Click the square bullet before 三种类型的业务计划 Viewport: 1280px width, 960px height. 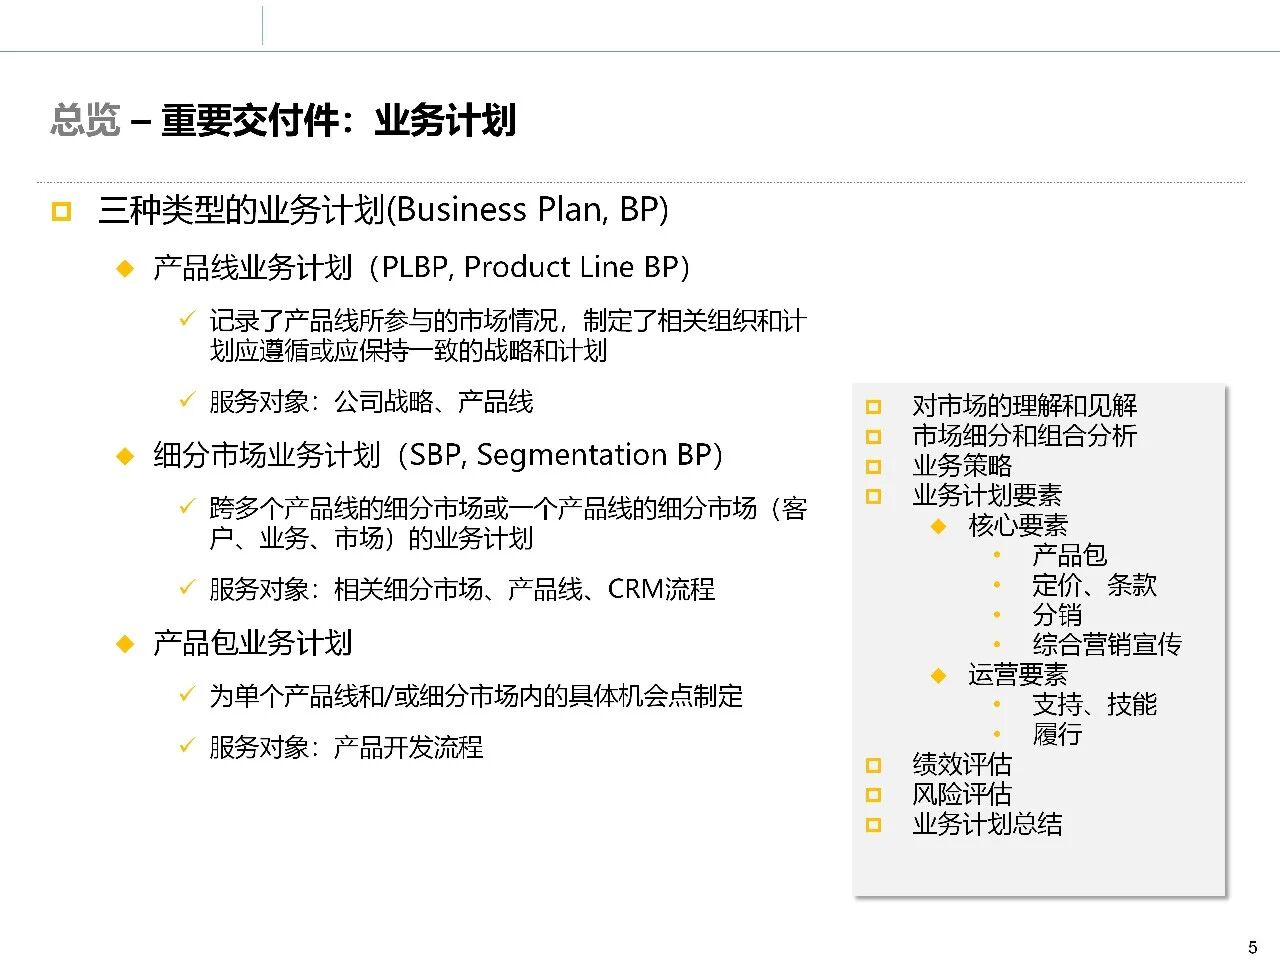pos(62,211)
